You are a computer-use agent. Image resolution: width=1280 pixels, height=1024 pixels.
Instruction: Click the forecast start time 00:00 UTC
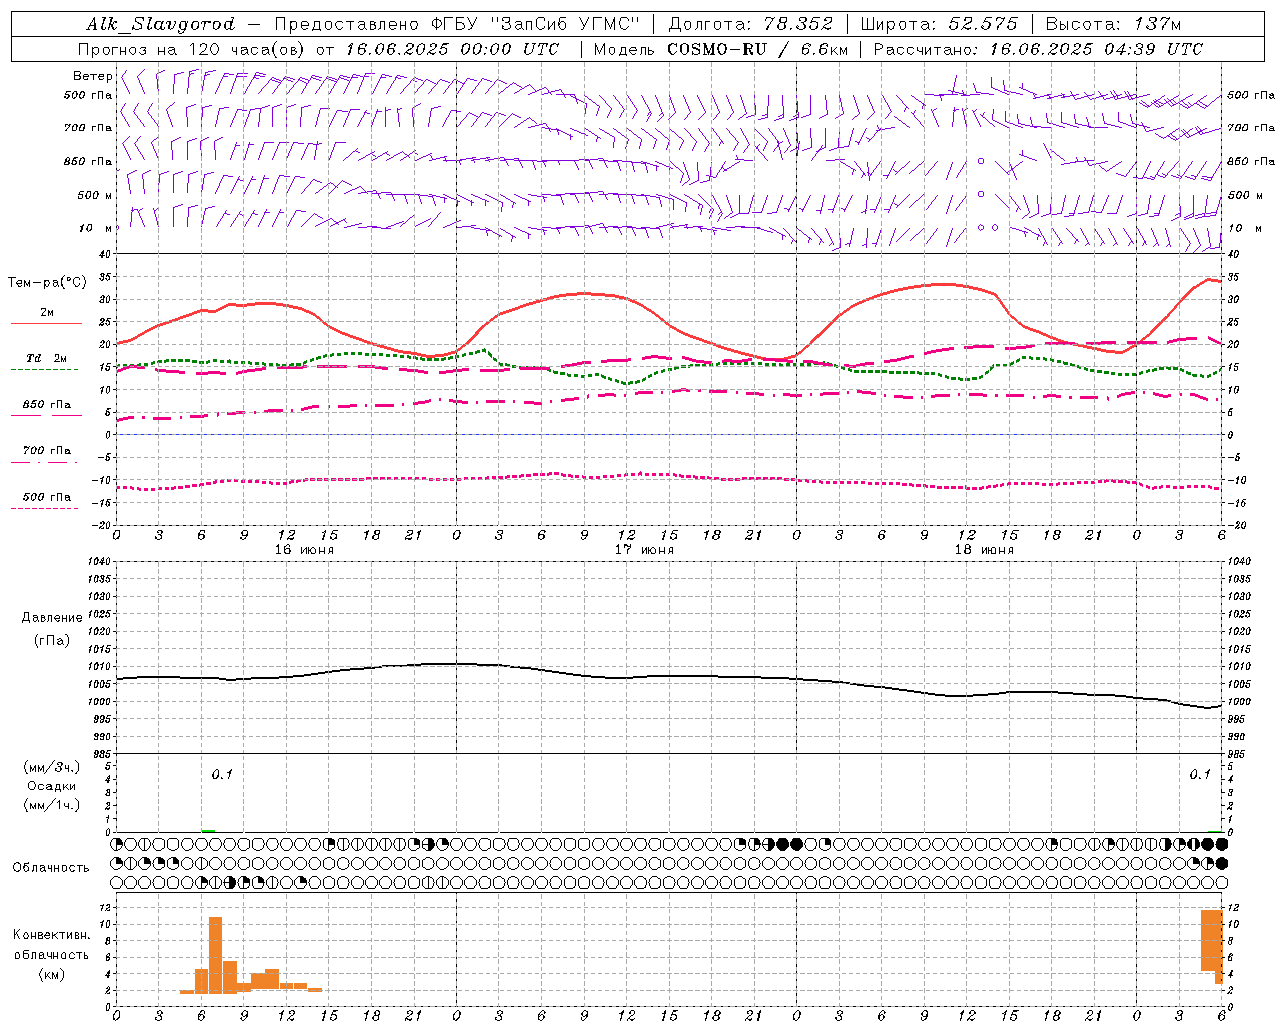[x=509, y=49]
